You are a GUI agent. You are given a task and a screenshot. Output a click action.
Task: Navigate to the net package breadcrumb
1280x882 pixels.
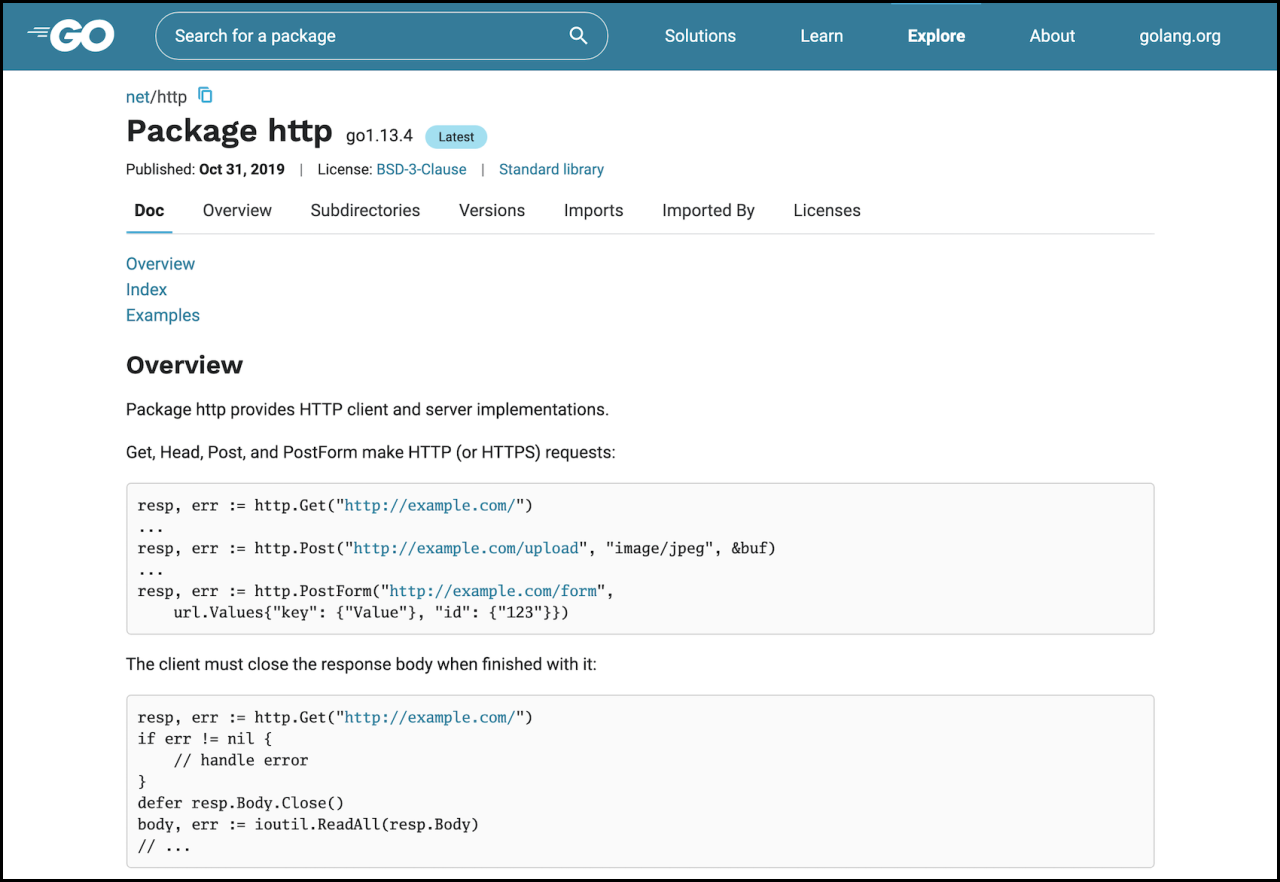pyautogui.click(x=137, y=96)
